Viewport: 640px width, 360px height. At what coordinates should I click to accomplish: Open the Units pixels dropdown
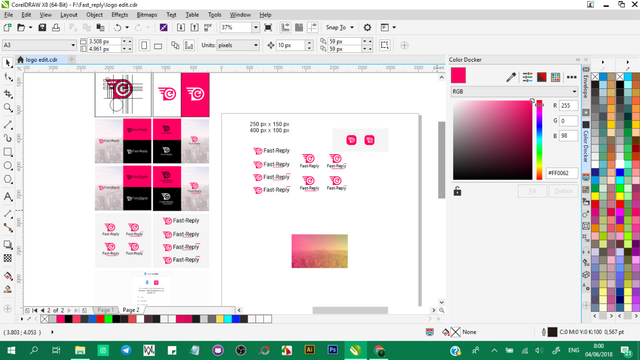pos(238,45)
